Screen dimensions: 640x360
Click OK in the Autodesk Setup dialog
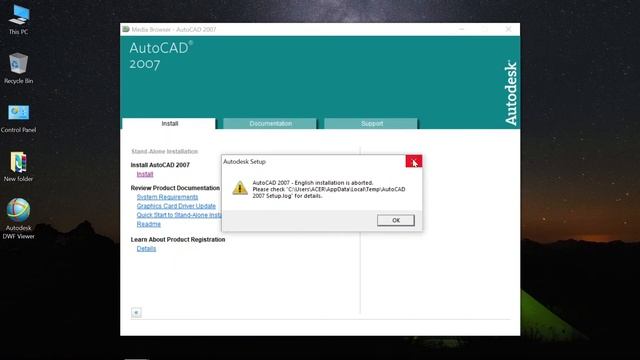point(396,220)
